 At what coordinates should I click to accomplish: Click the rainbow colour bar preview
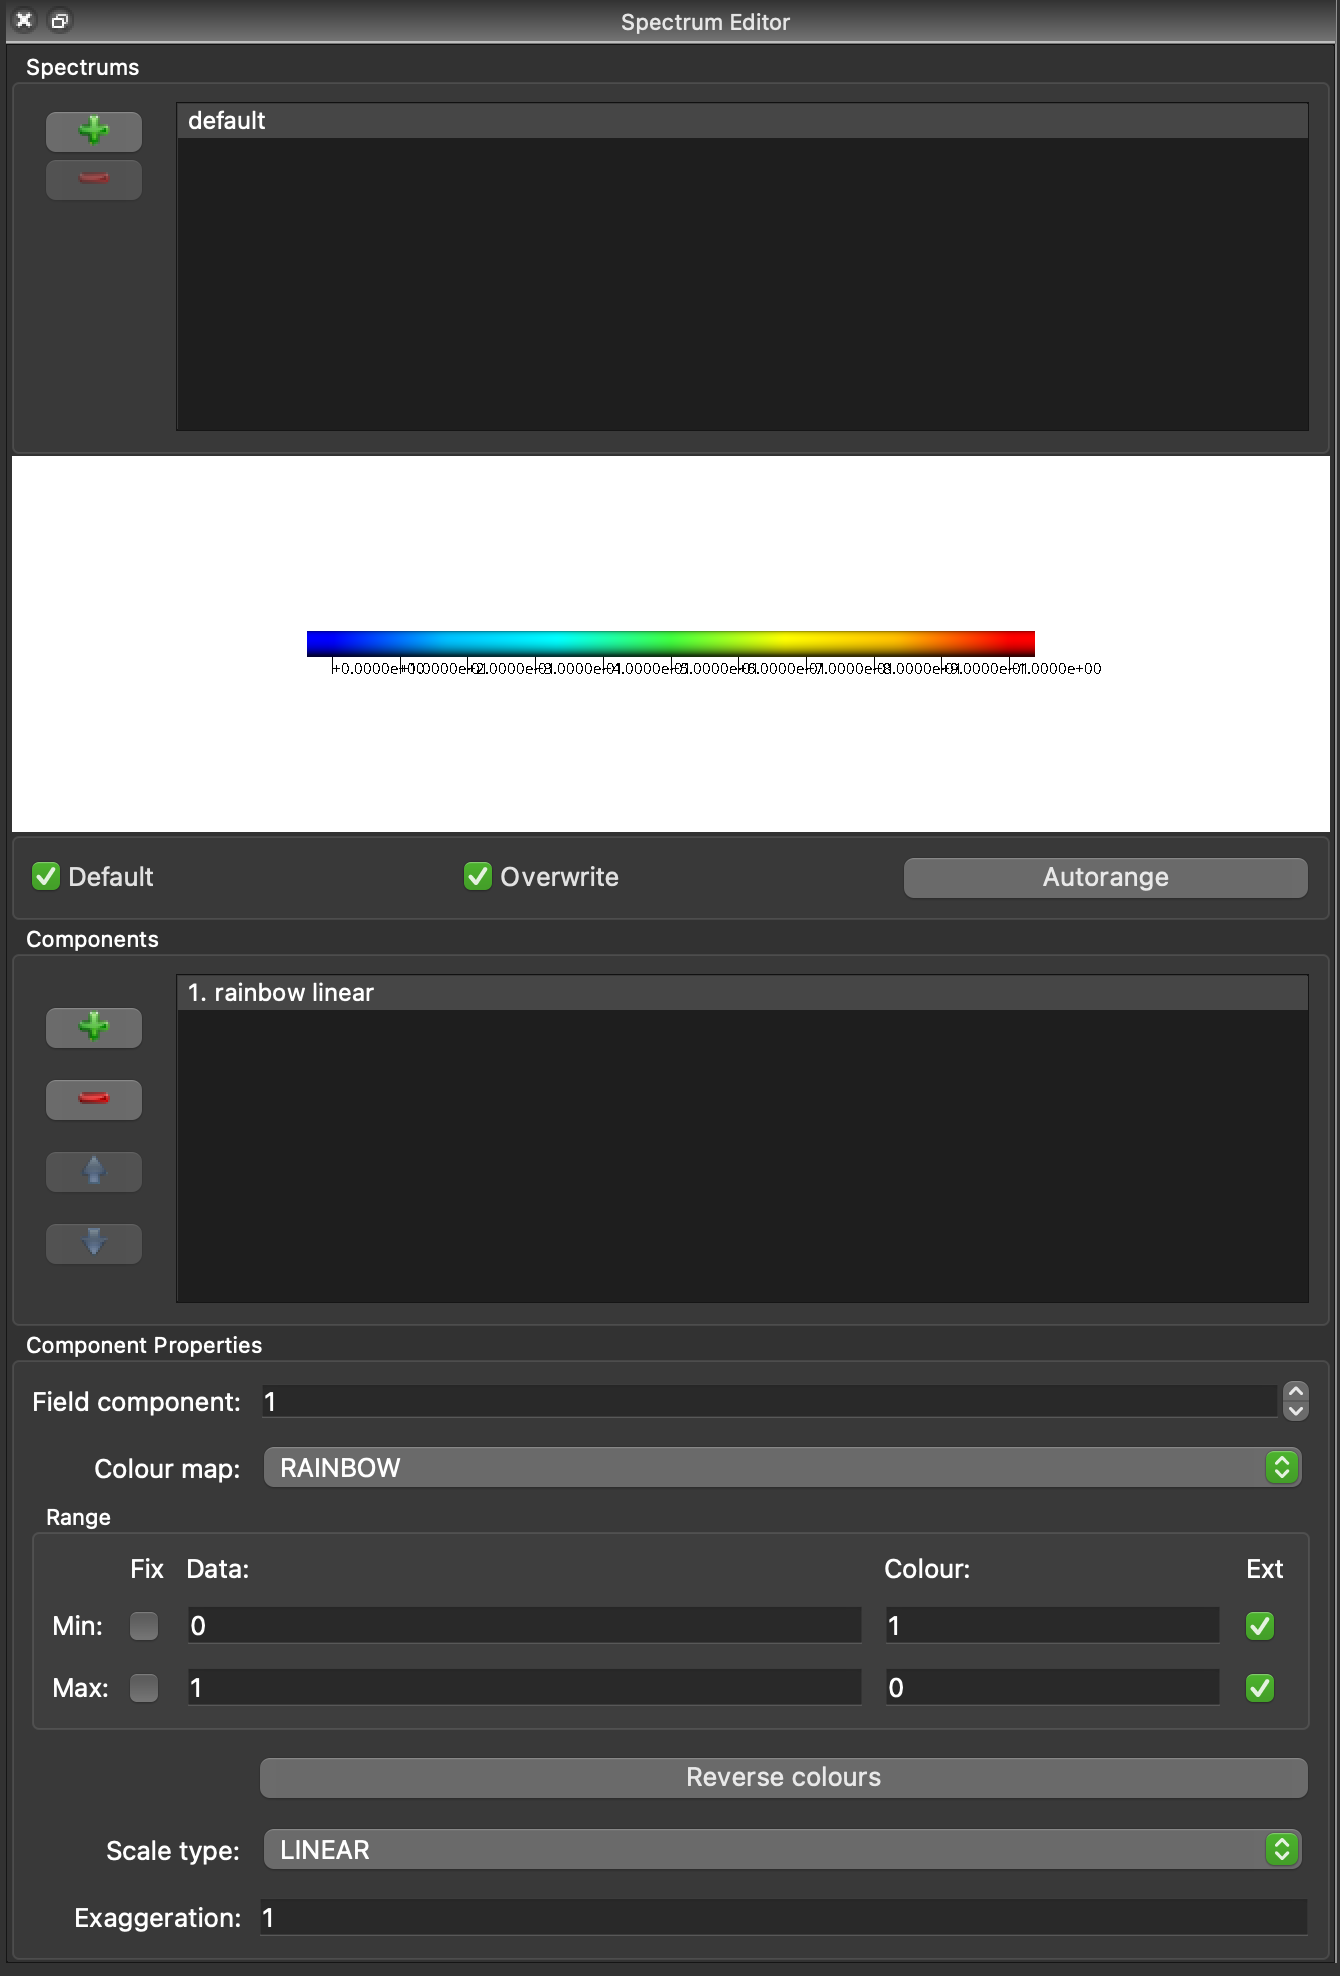click(x=671, y=643)
